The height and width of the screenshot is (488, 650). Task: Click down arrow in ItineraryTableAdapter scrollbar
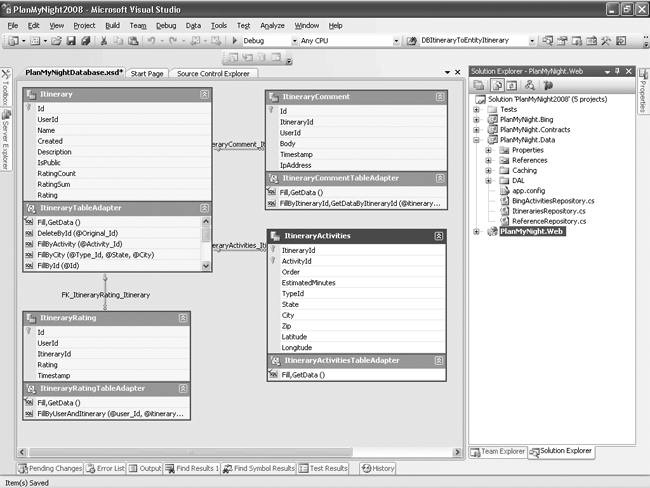[x=206, y=266]
